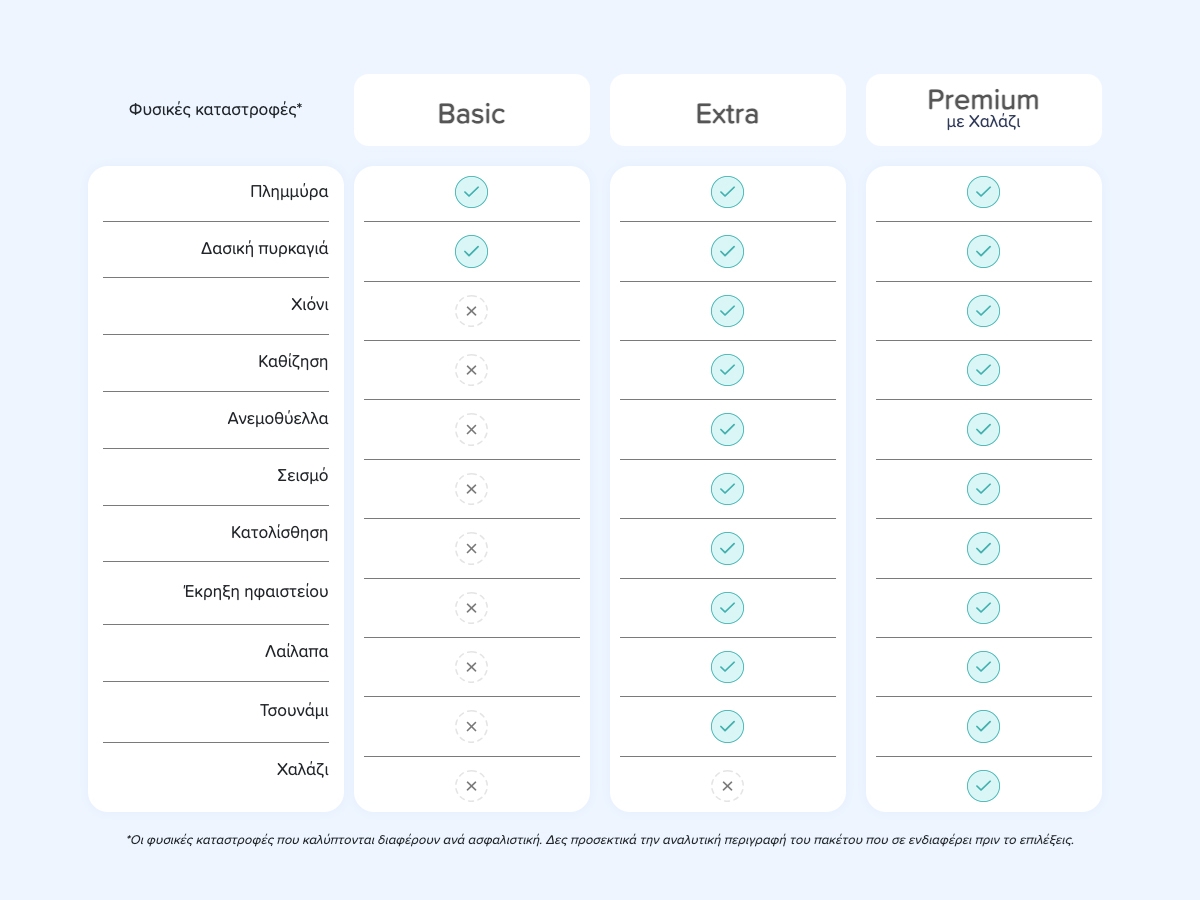The width and height of the screenshot is (1200, 900).
Task: Click the Φυσικές καταστροφές* heading
Action: pos(215,110)
